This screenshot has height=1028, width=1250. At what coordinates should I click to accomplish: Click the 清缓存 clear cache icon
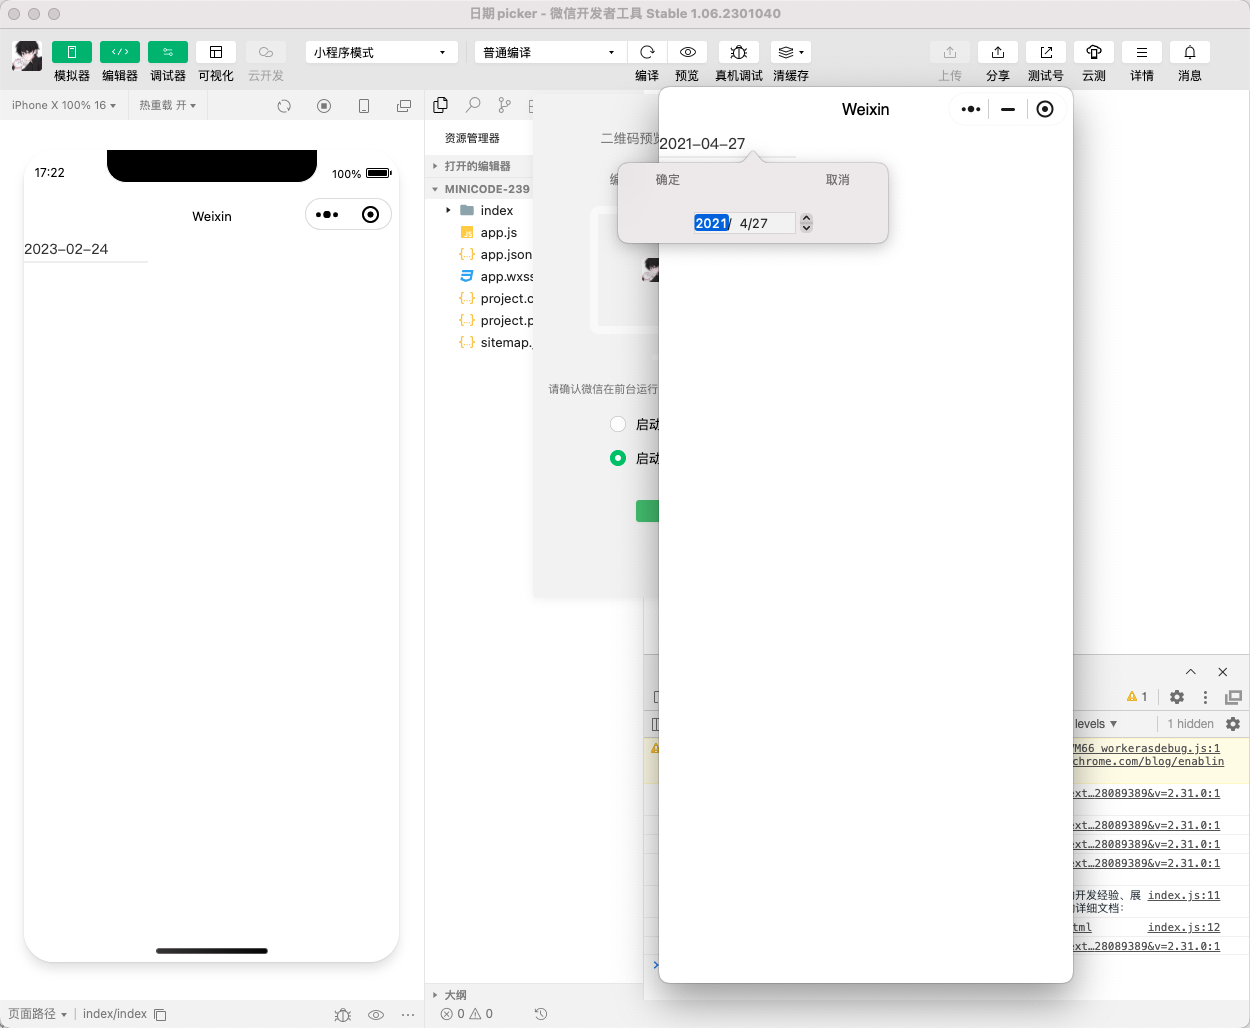[x=791, y=52]
